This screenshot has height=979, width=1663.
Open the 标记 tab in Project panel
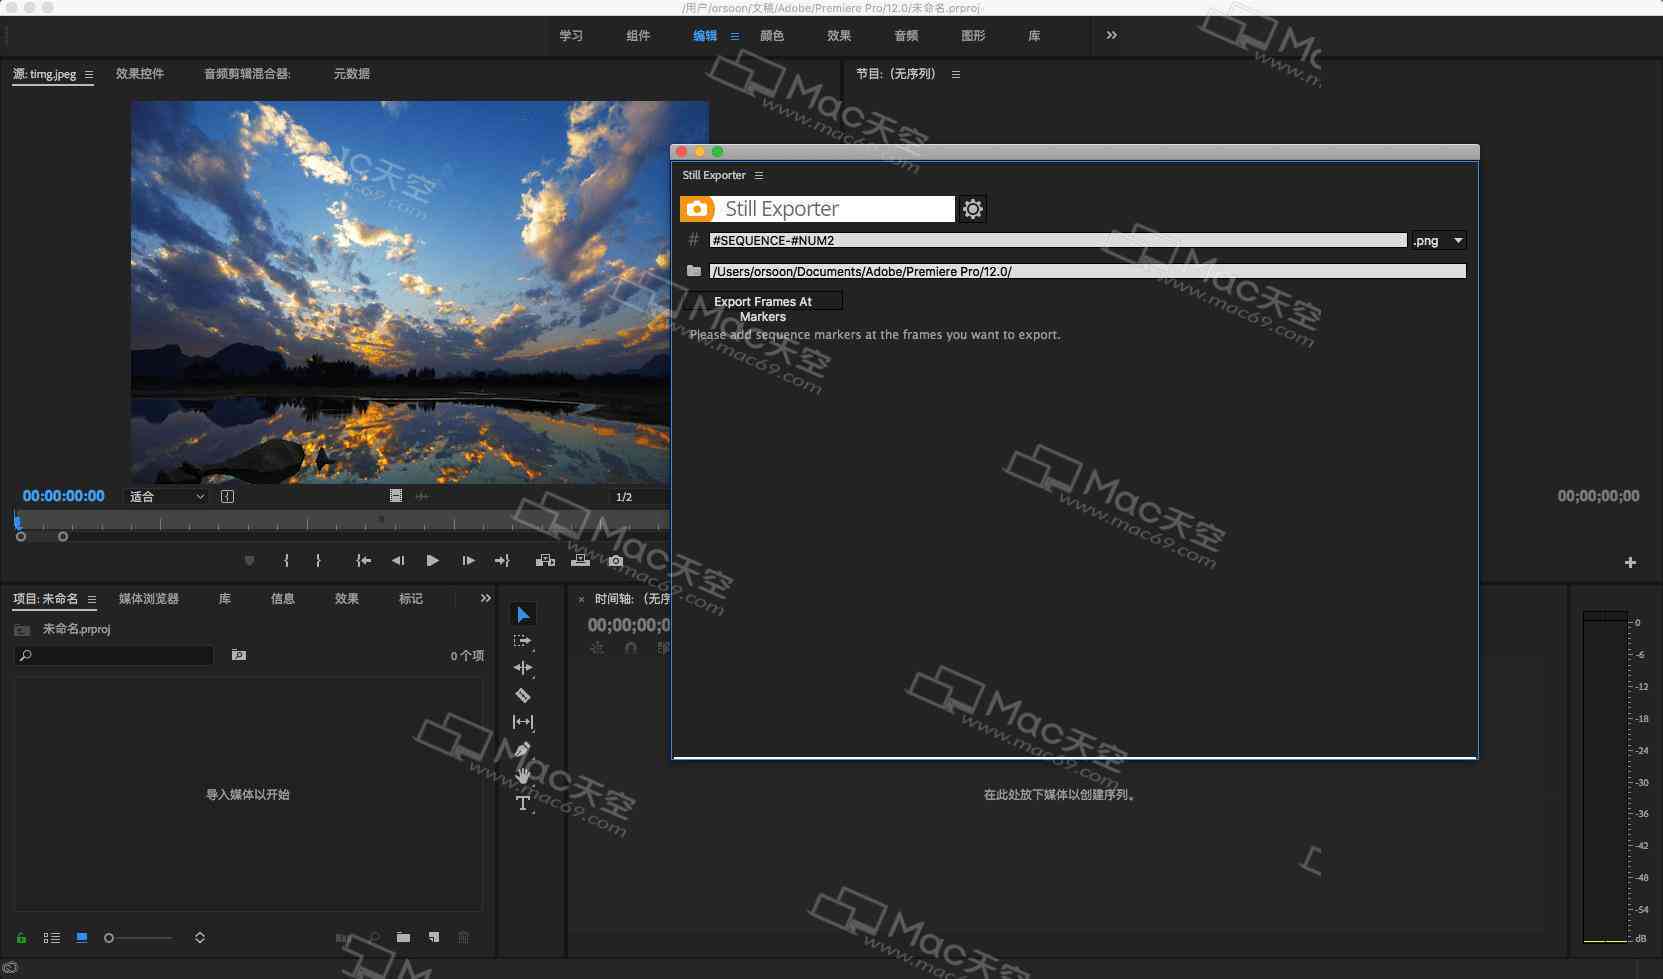(411, 599)
